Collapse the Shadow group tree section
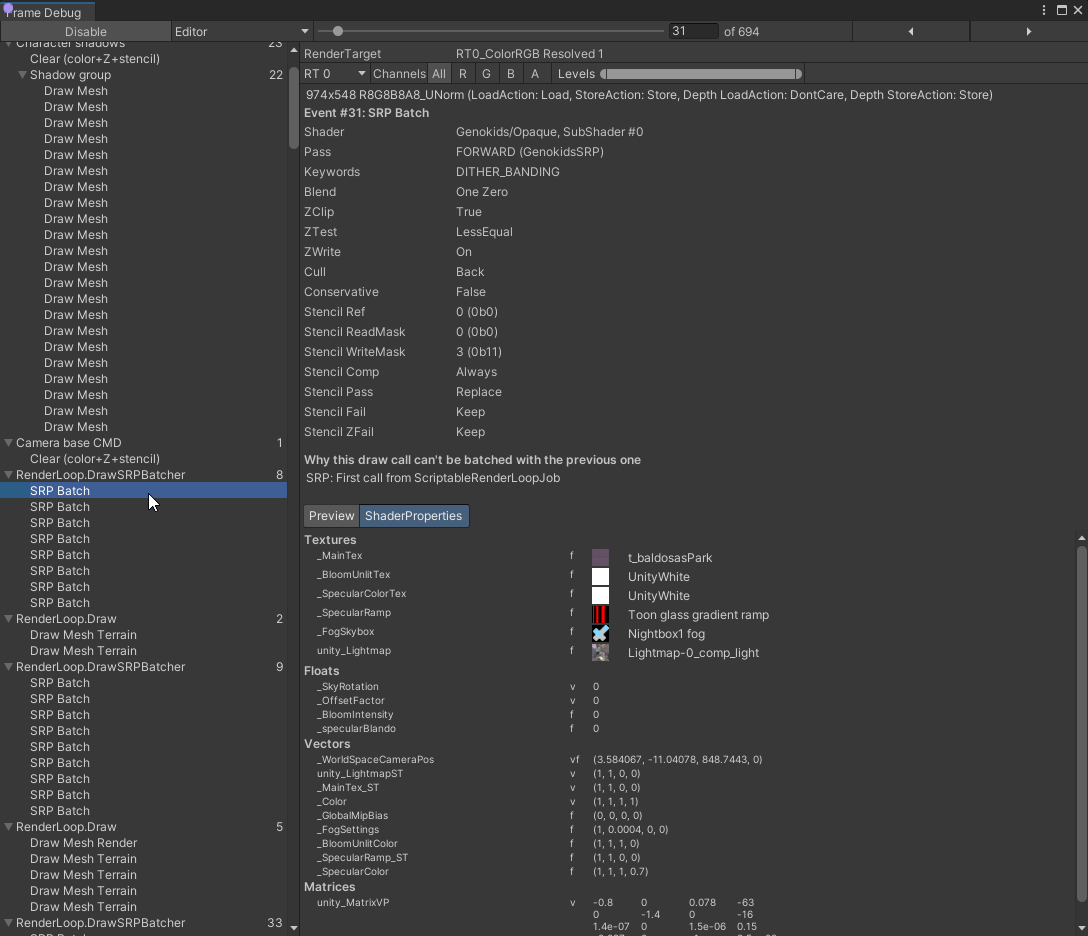Image resolution: width=1088 pixels, height=936 pixels. (21, 74)
